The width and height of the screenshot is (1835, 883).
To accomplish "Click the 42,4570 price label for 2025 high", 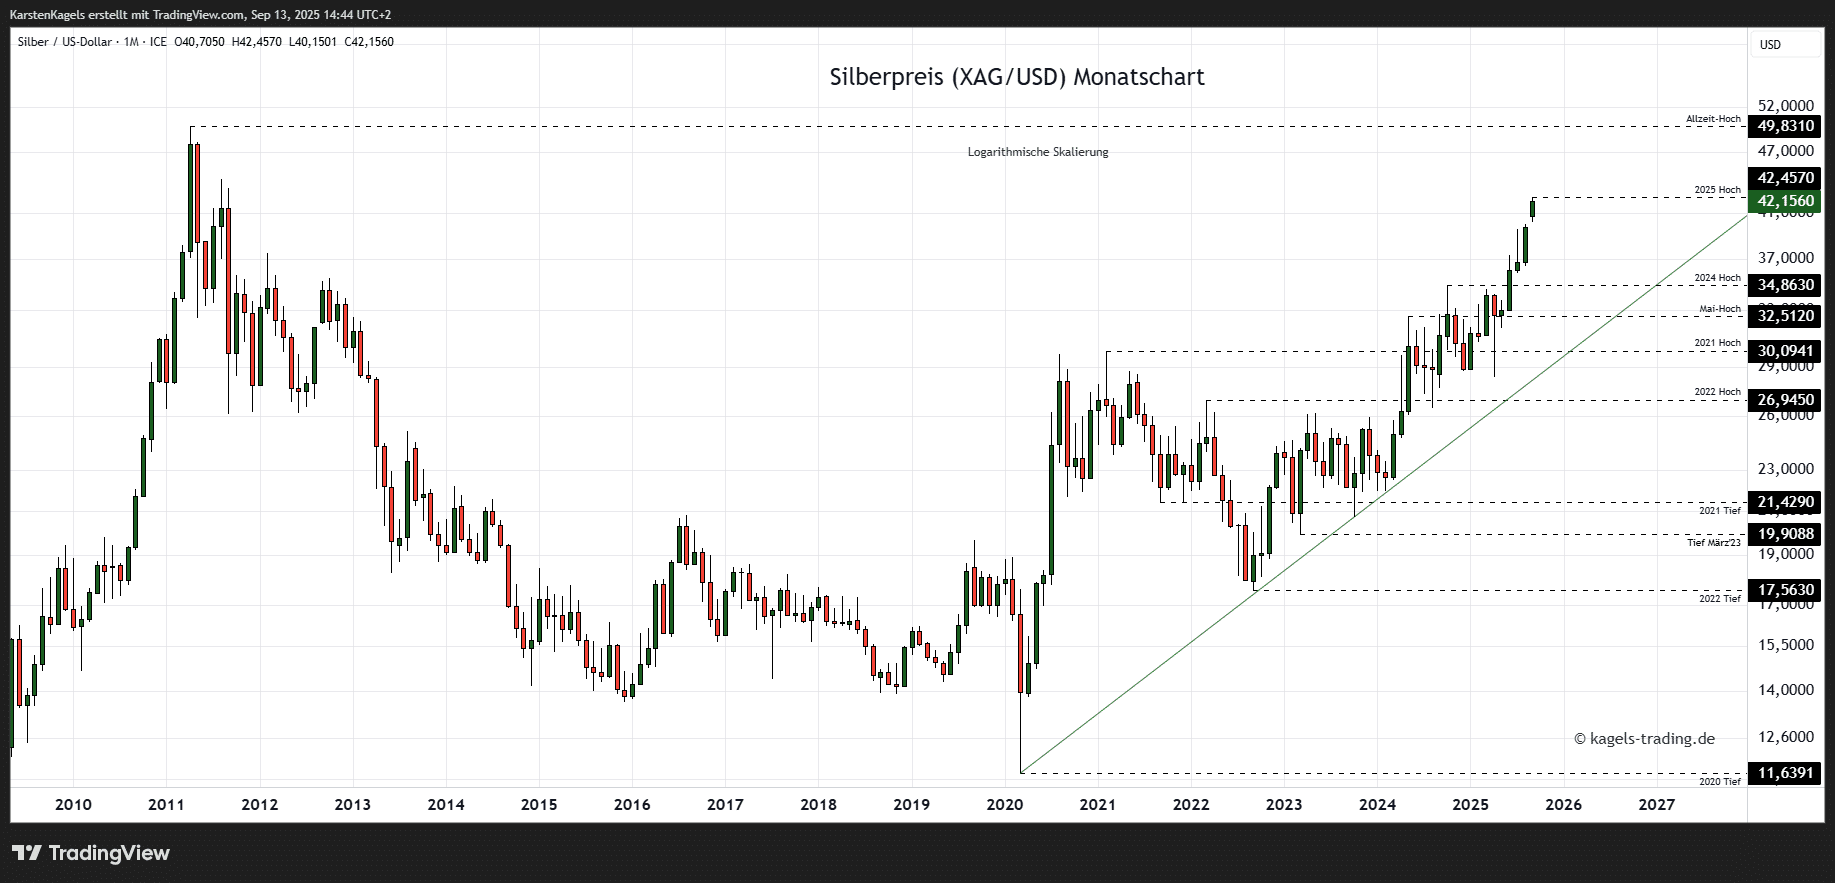I will coord(1785,178).
